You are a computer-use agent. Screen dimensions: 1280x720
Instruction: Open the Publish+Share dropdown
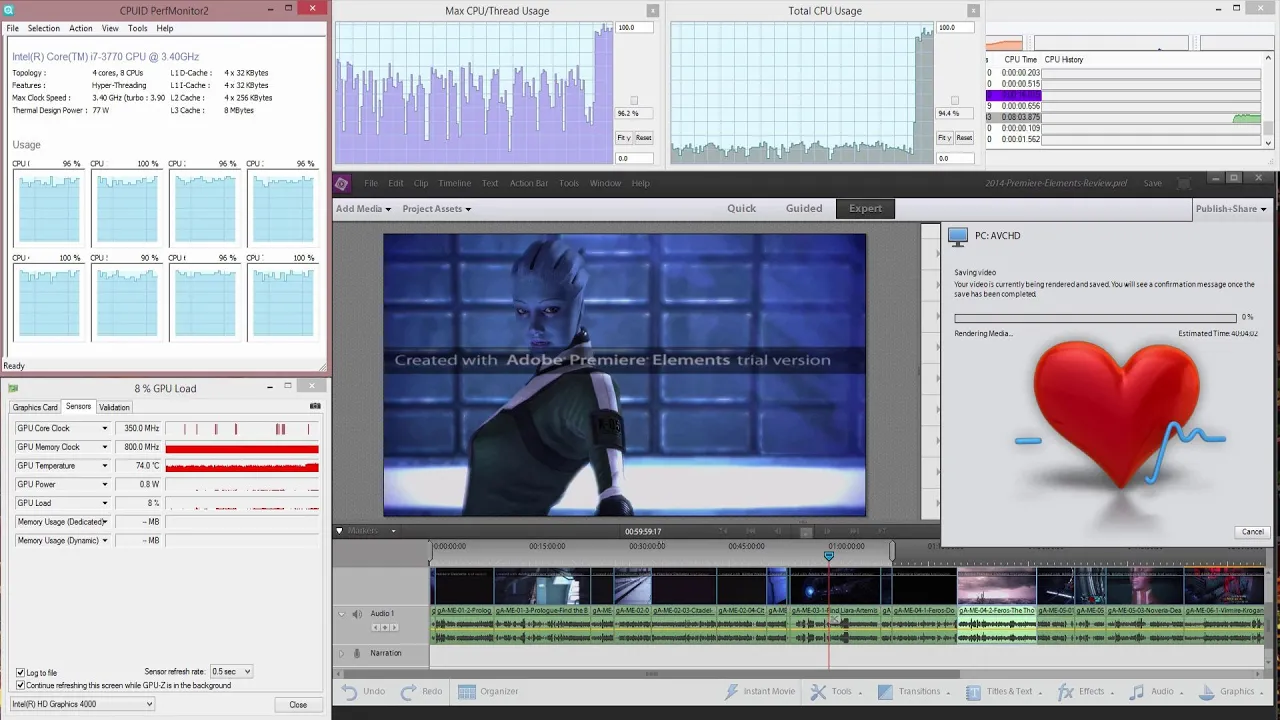click(1231, 209)
